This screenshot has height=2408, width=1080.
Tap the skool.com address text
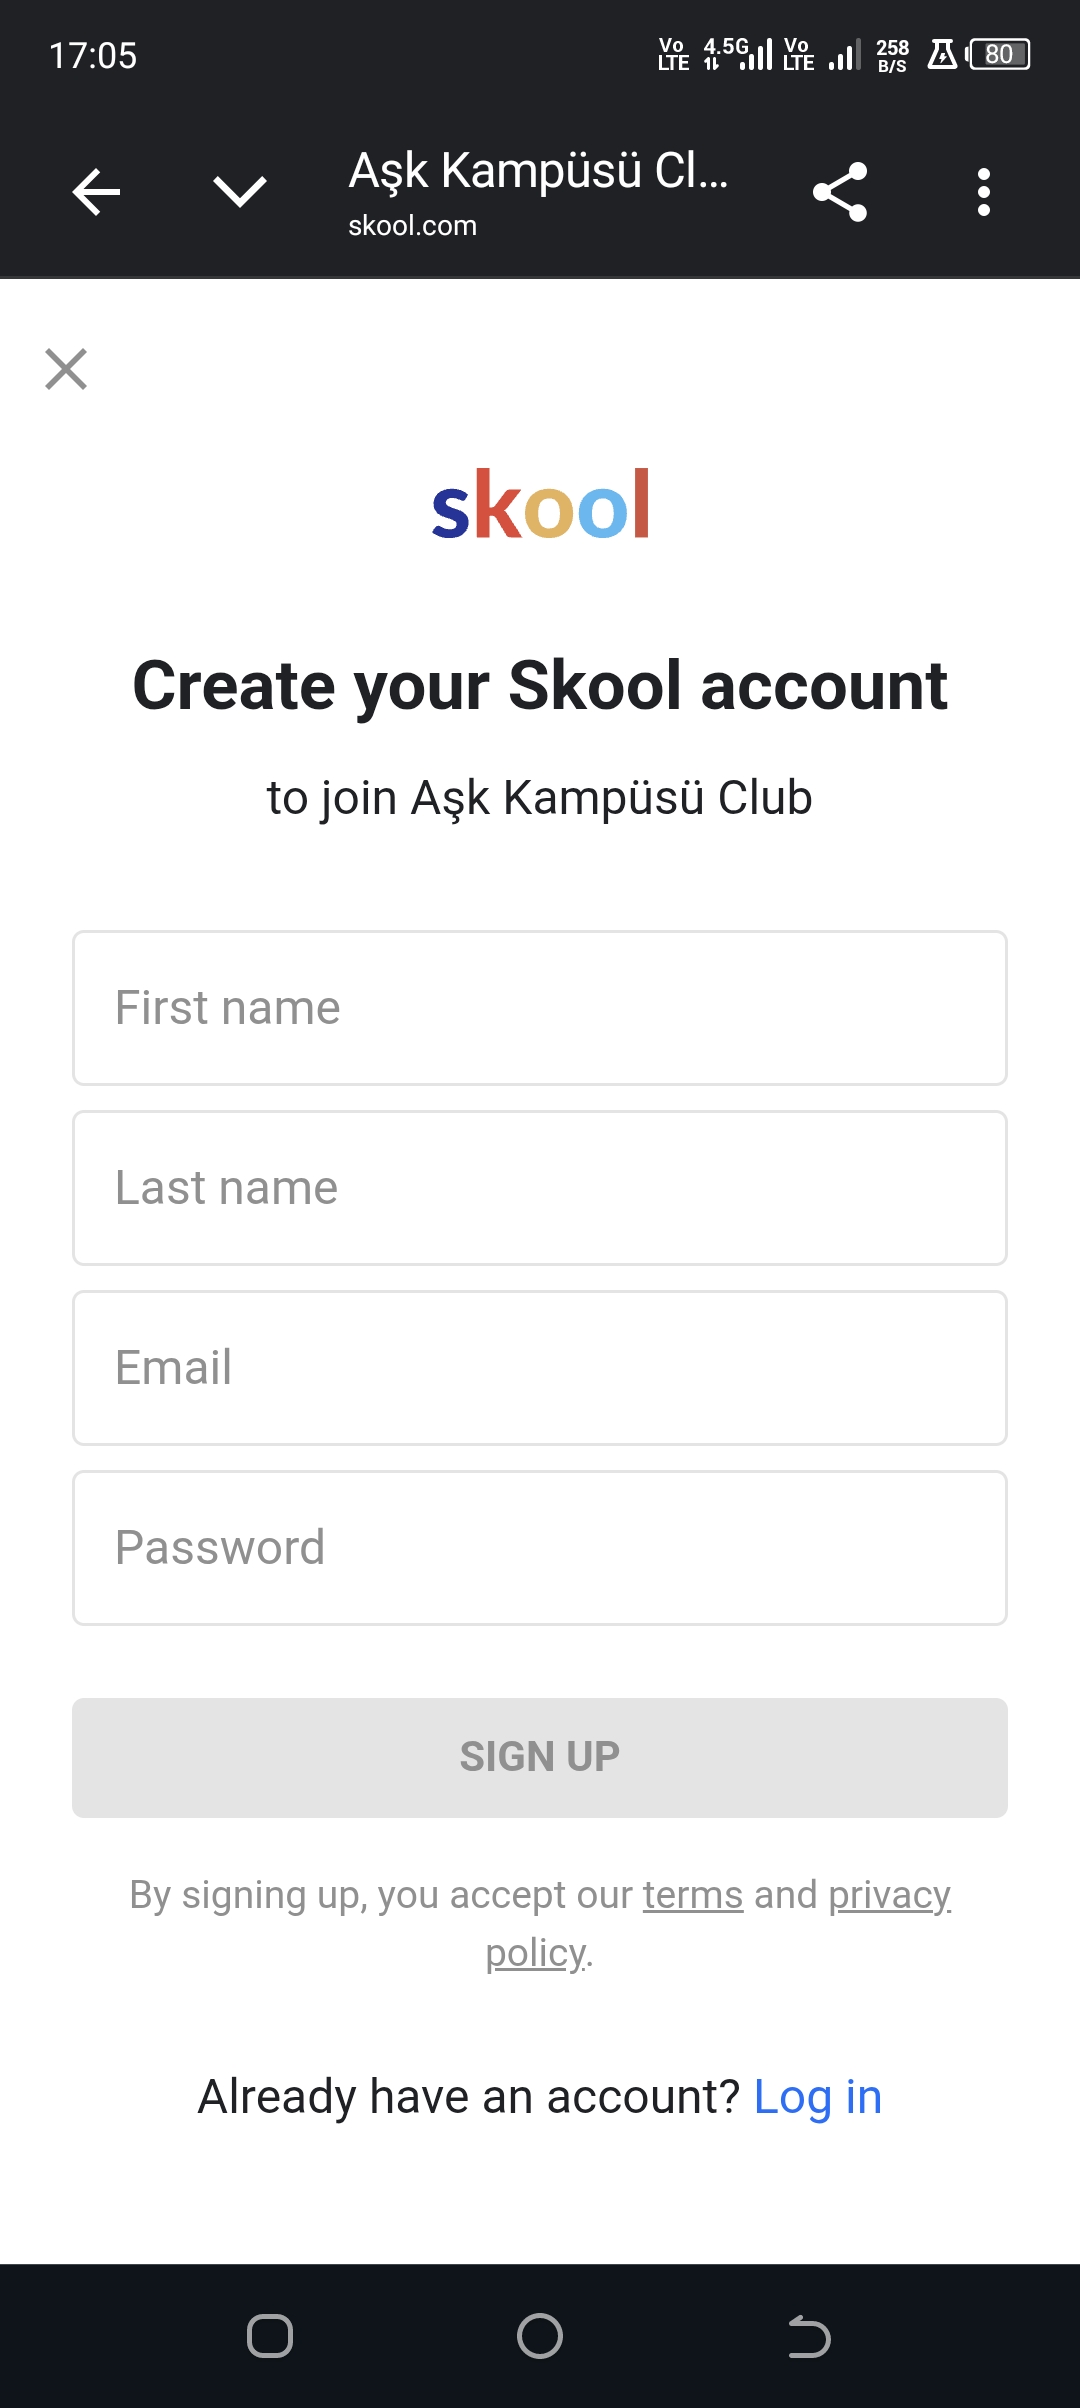click(x=412, y=226)
